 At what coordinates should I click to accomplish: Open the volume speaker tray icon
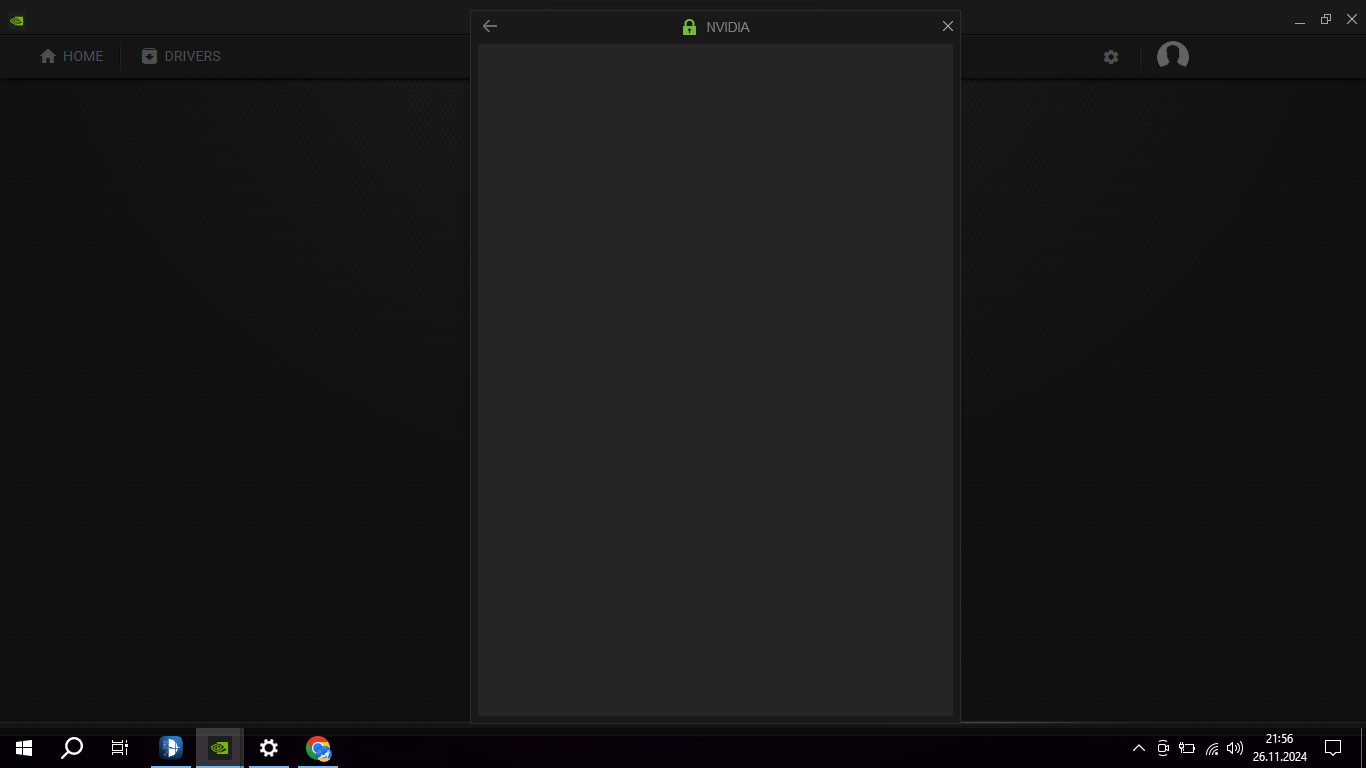click(x=1235, y=748)
